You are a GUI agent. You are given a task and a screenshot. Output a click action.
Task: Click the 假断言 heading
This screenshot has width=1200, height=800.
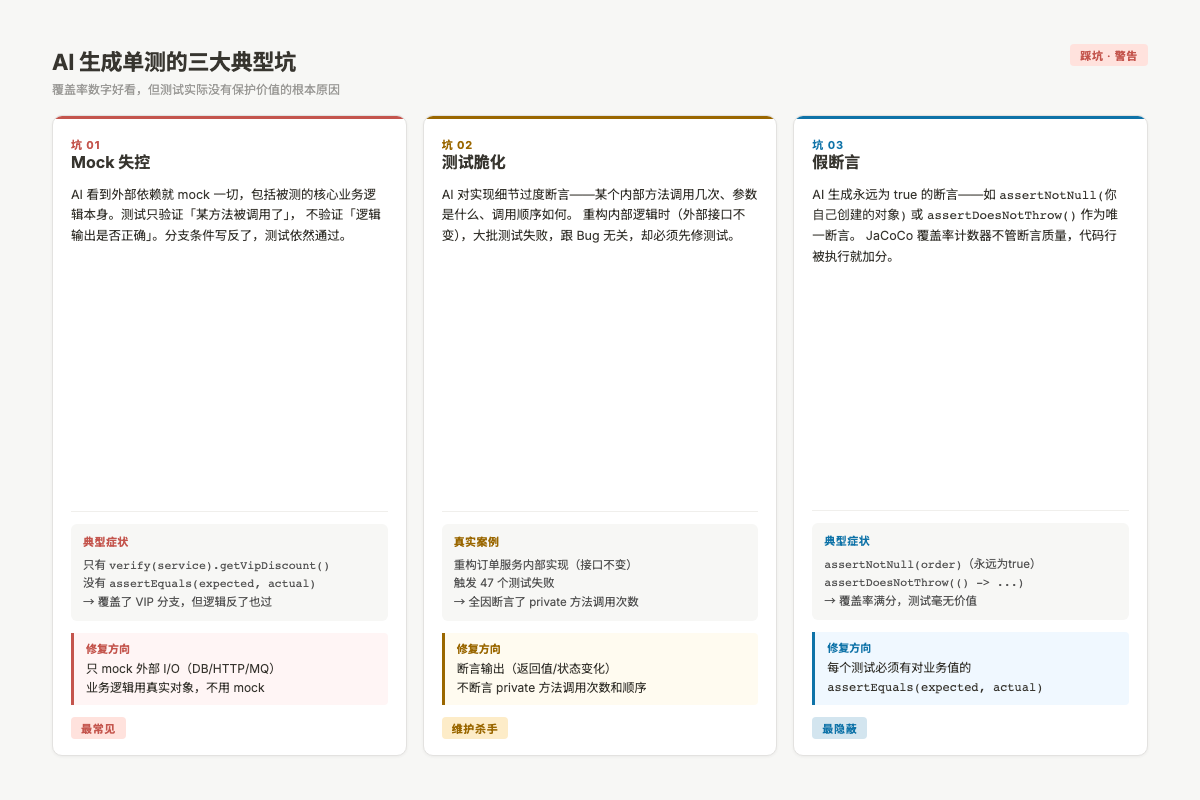[x=836, y=163]
